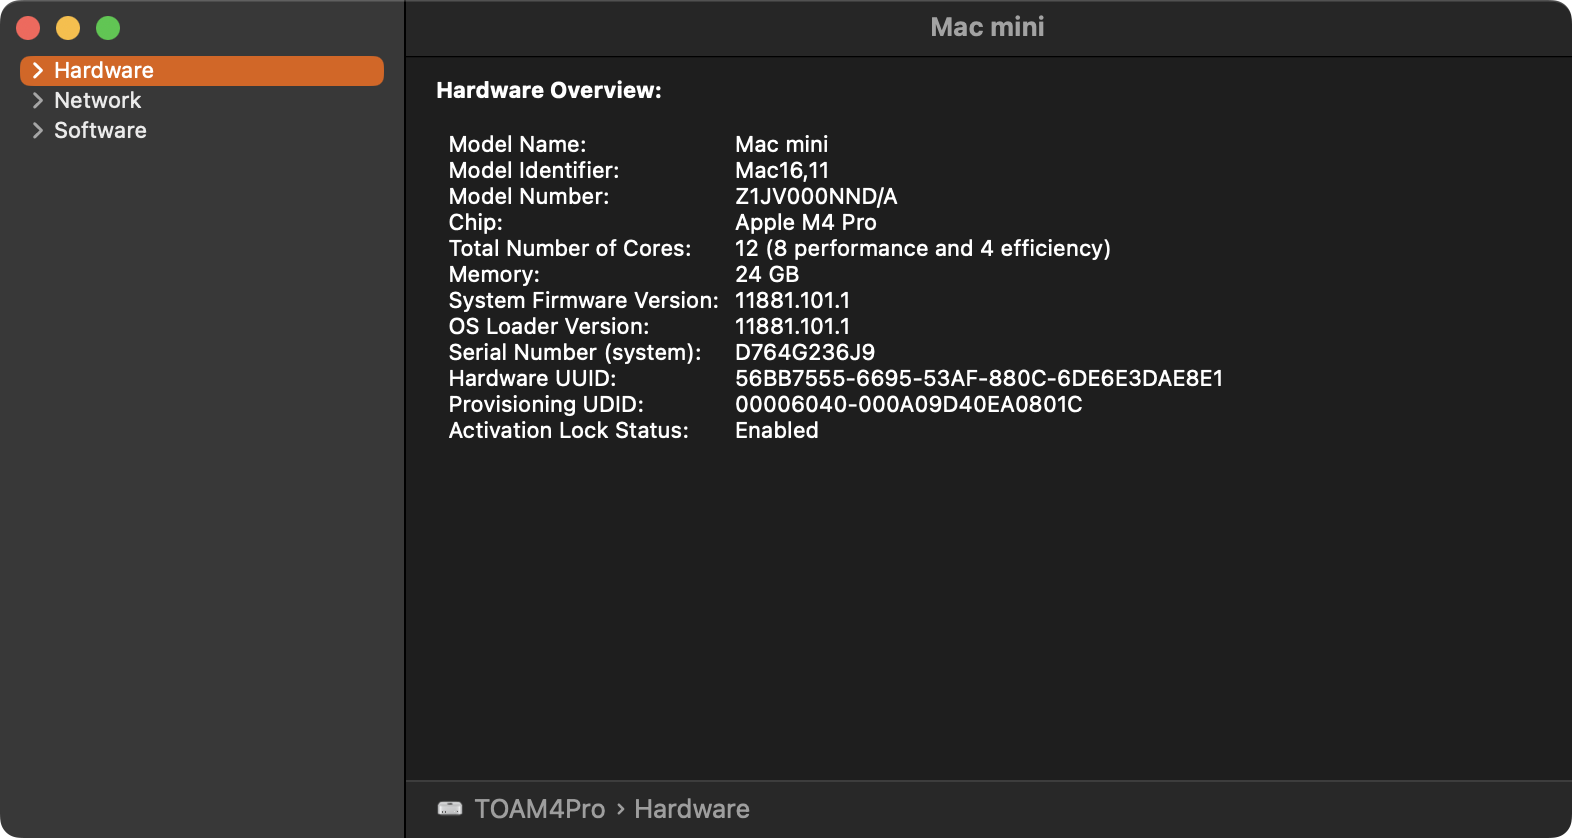
Task: Click the Model Number Z1JV000NND/A
Action: pyautogui.click(x=816, y=196)
